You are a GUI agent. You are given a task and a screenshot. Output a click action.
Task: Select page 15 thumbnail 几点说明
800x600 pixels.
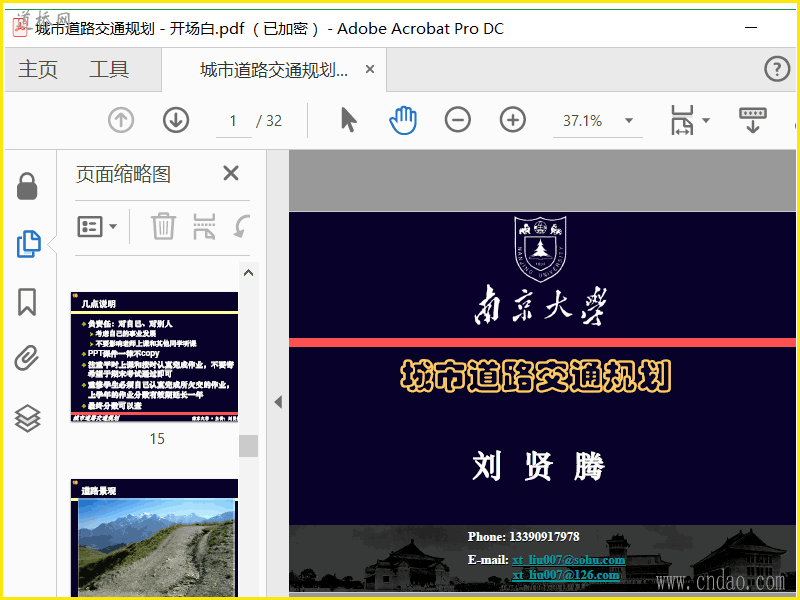(154, 357)
